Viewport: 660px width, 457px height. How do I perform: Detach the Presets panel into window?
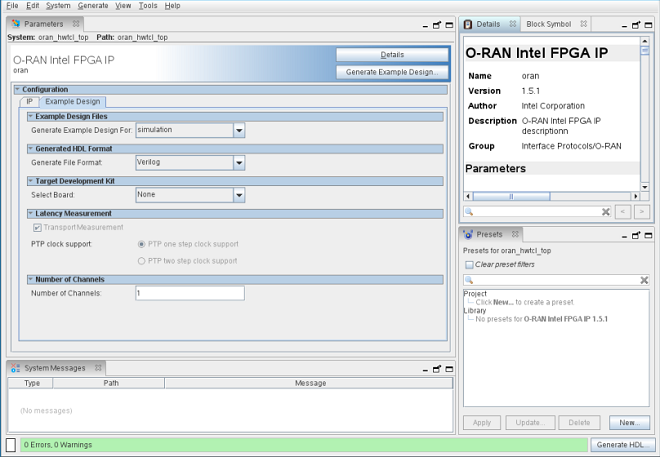coord(636,236)
